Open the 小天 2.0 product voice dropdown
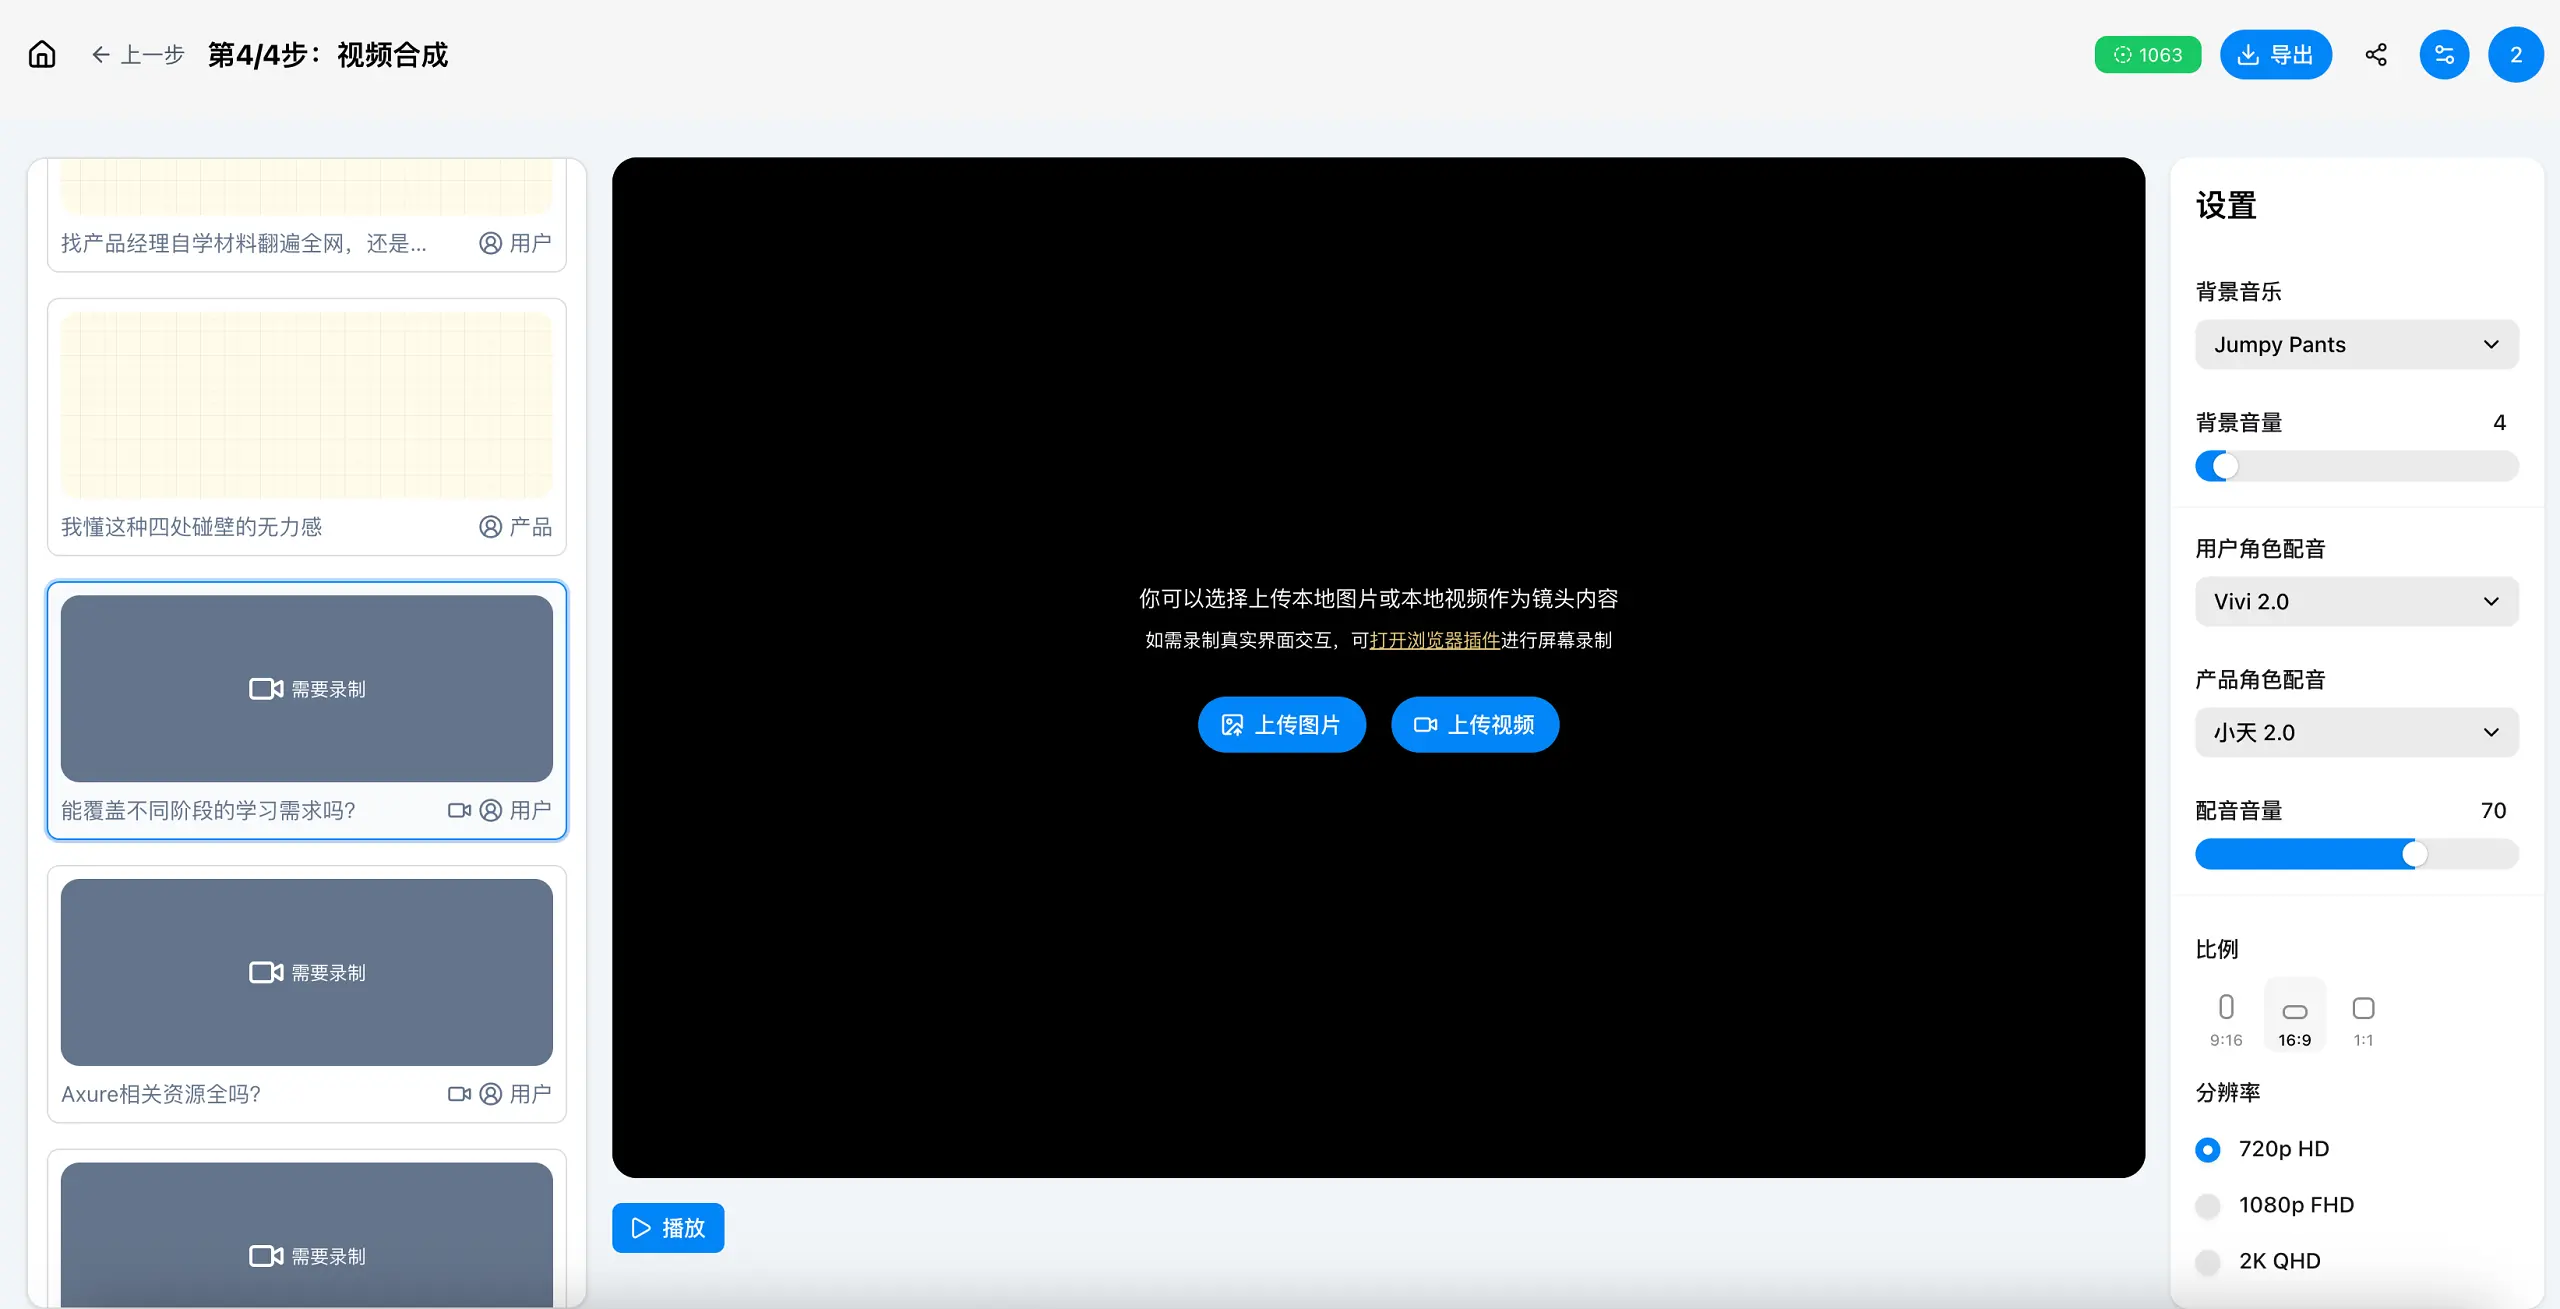Viewport: 2560px width, 1309px height. coord(2356,732)
